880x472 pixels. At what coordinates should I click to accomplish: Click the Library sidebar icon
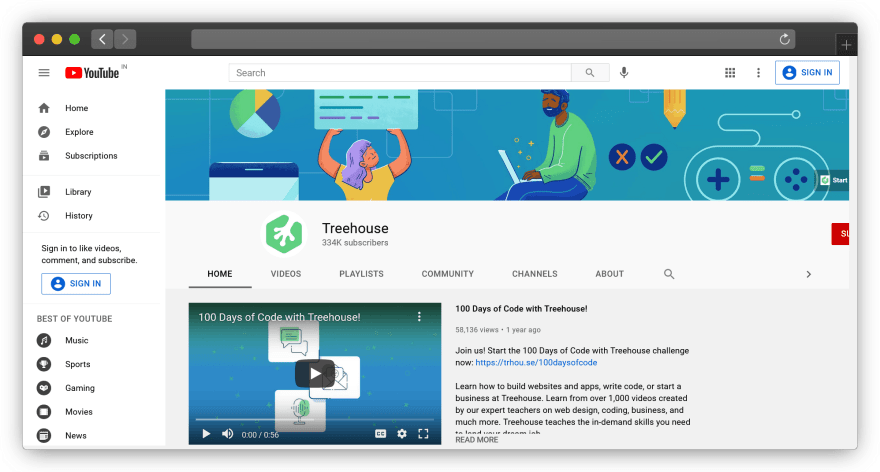pyautogui.click(x=44, y=192)
